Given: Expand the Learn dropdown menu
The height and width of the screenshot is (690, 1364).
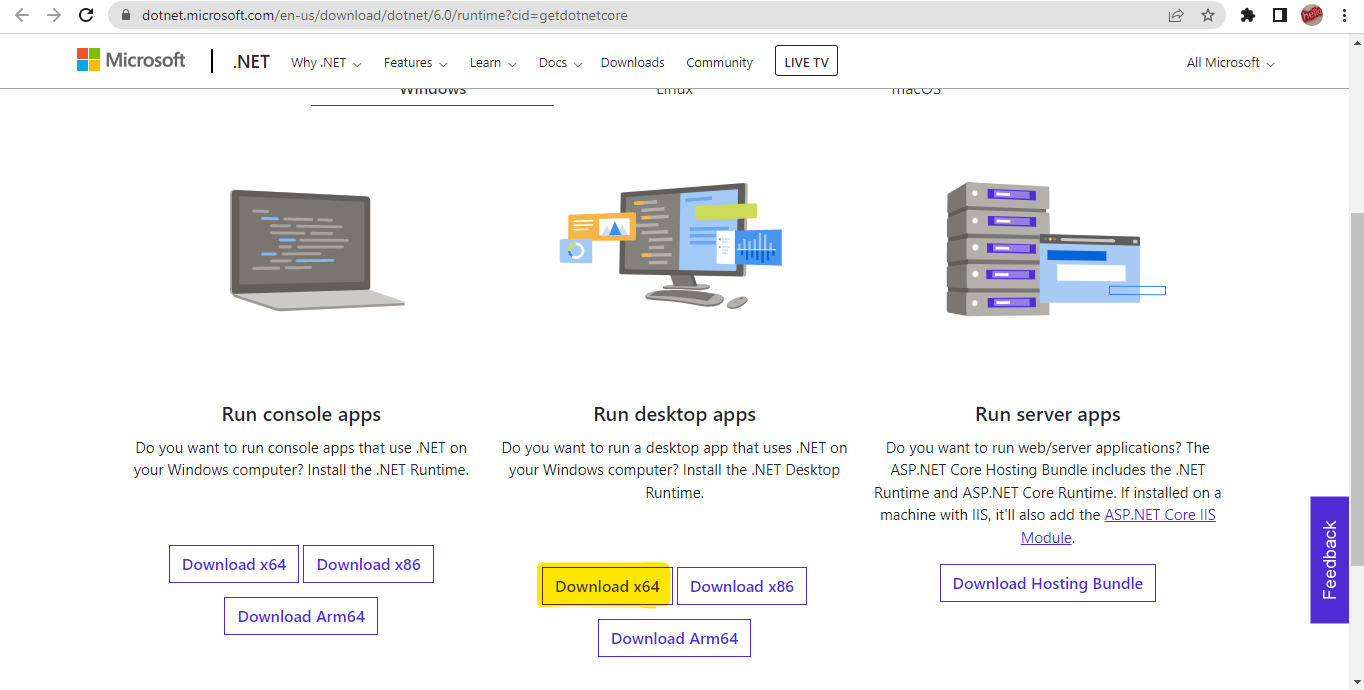Looking at the screenshot, I should click(493, 63).
